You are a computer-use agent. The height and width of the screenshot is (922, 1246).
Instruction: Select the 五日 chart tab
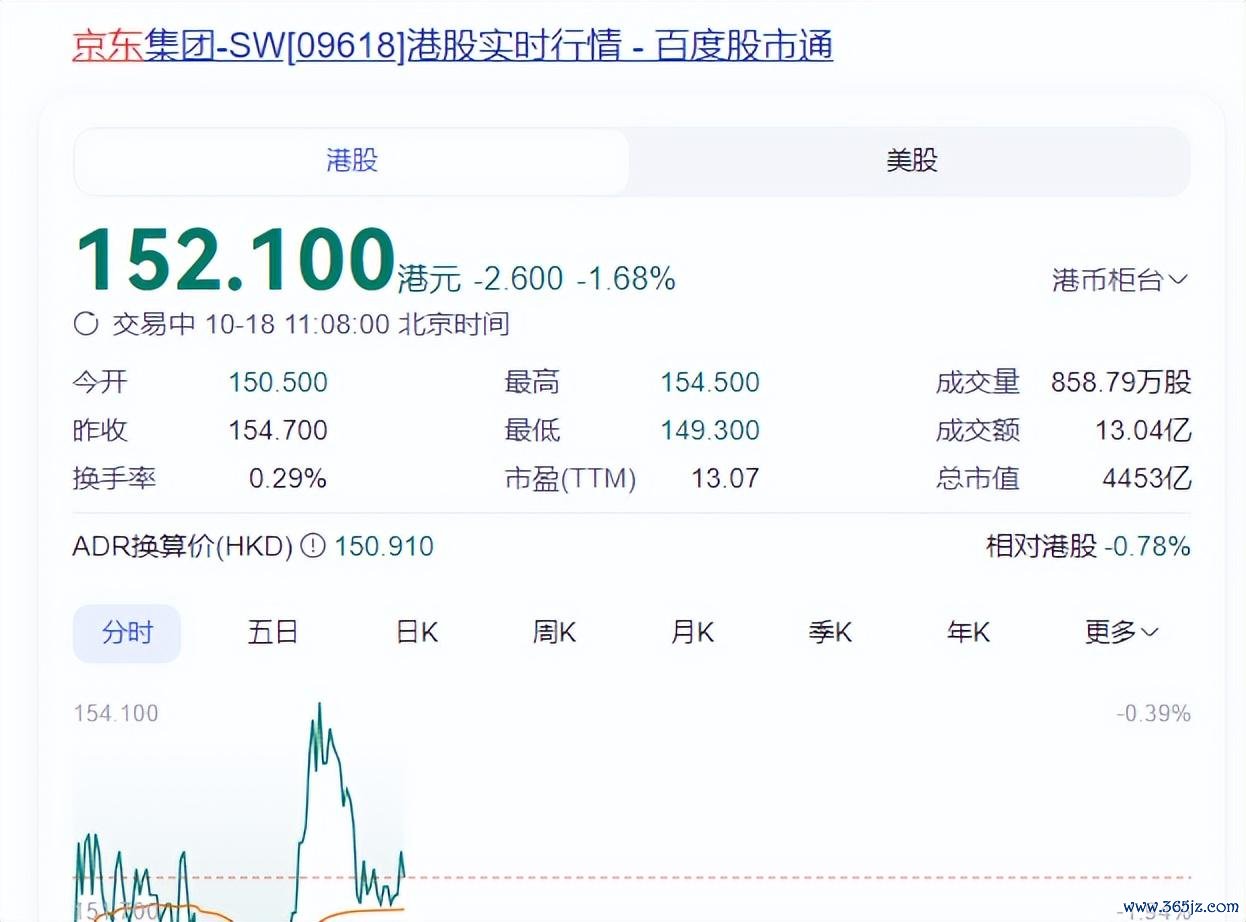pos(273,632)
